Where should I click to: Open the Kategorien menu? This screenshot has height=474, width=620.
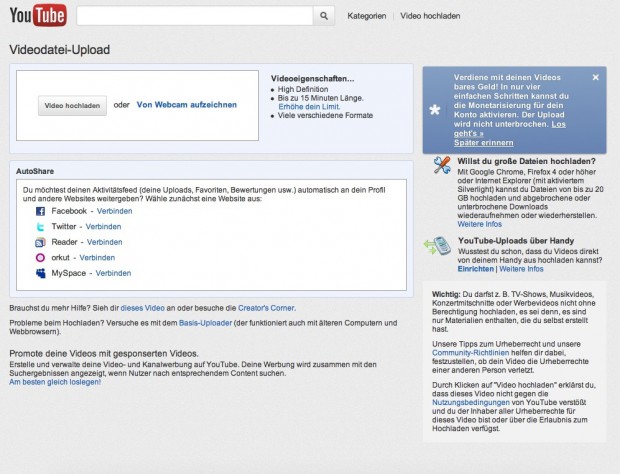coord(367,16)
